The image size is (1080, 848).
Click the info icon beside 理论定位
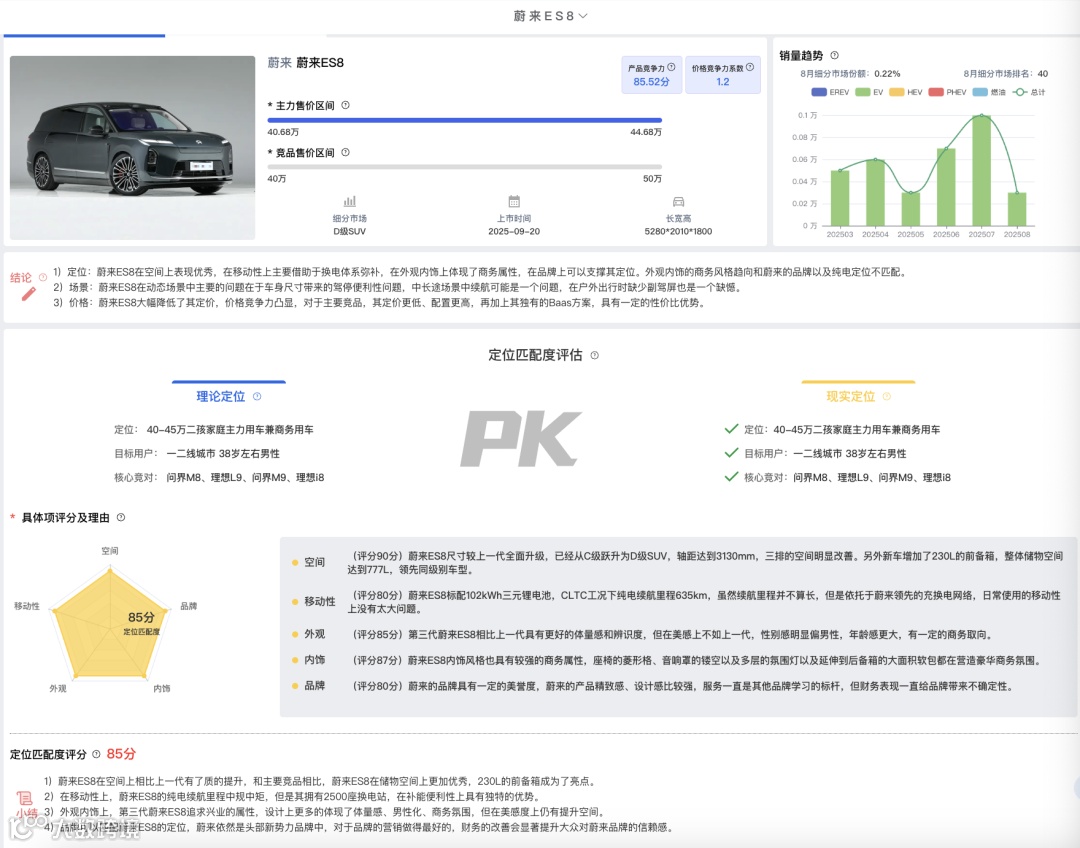pos(257,396)
